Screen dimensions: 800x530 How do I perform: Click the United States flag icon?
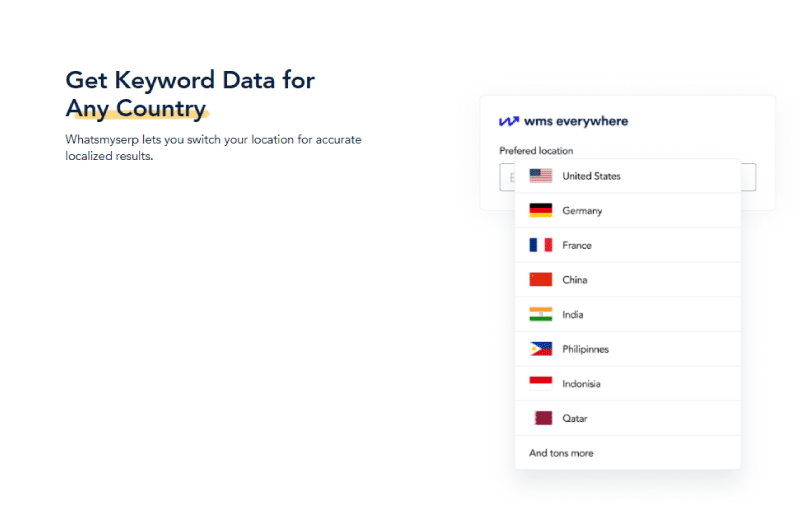point(540,176)
